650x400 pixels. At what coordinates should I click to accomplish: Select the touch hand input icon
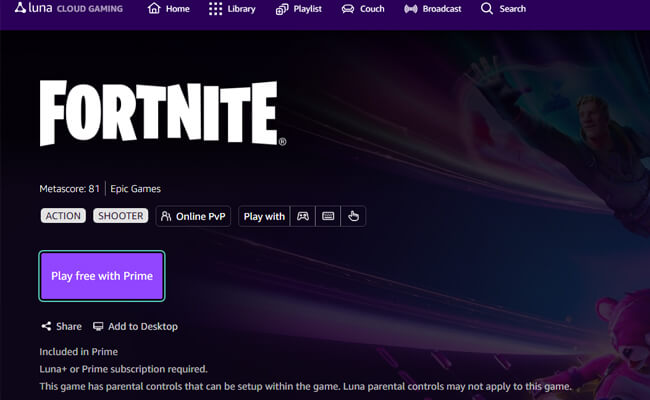(x=353, y=216)
